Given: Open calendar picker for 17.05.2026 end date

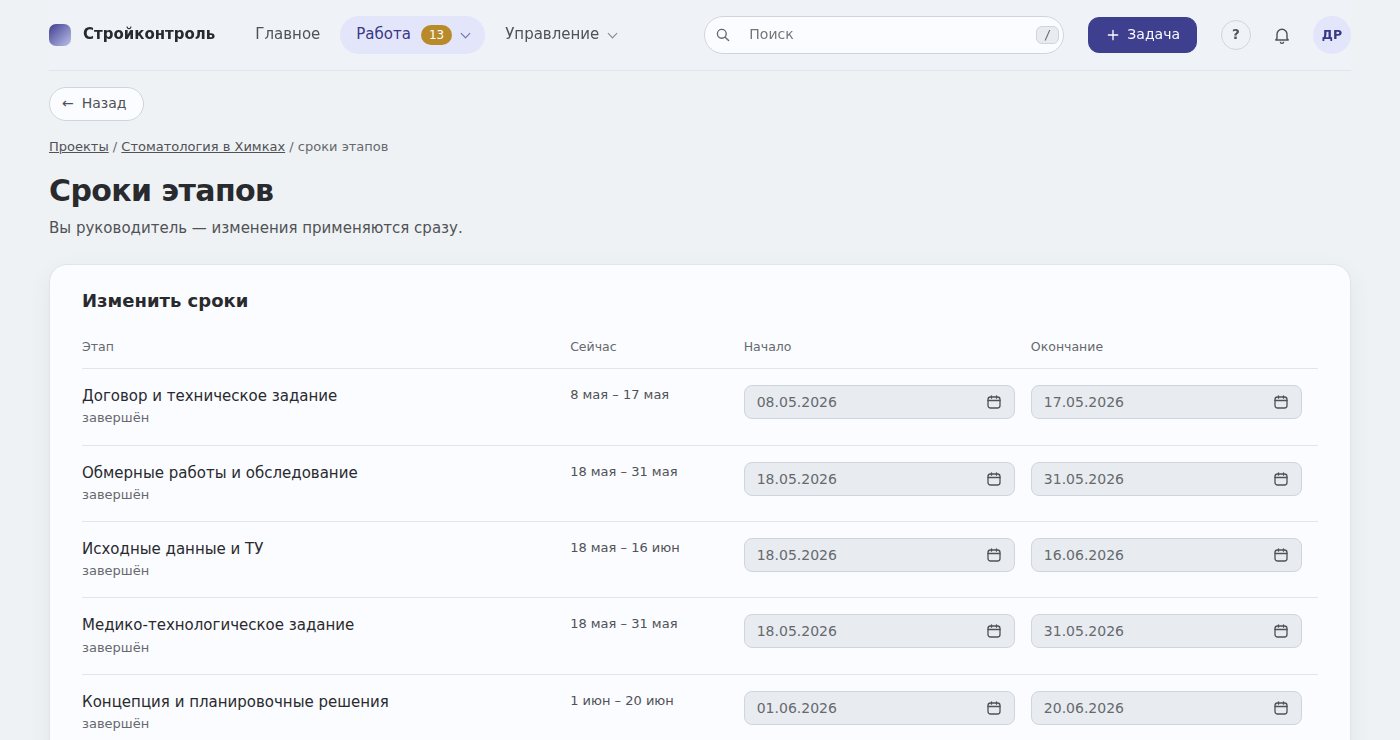Looking at the screenshot, I should tap(1281, 402).
